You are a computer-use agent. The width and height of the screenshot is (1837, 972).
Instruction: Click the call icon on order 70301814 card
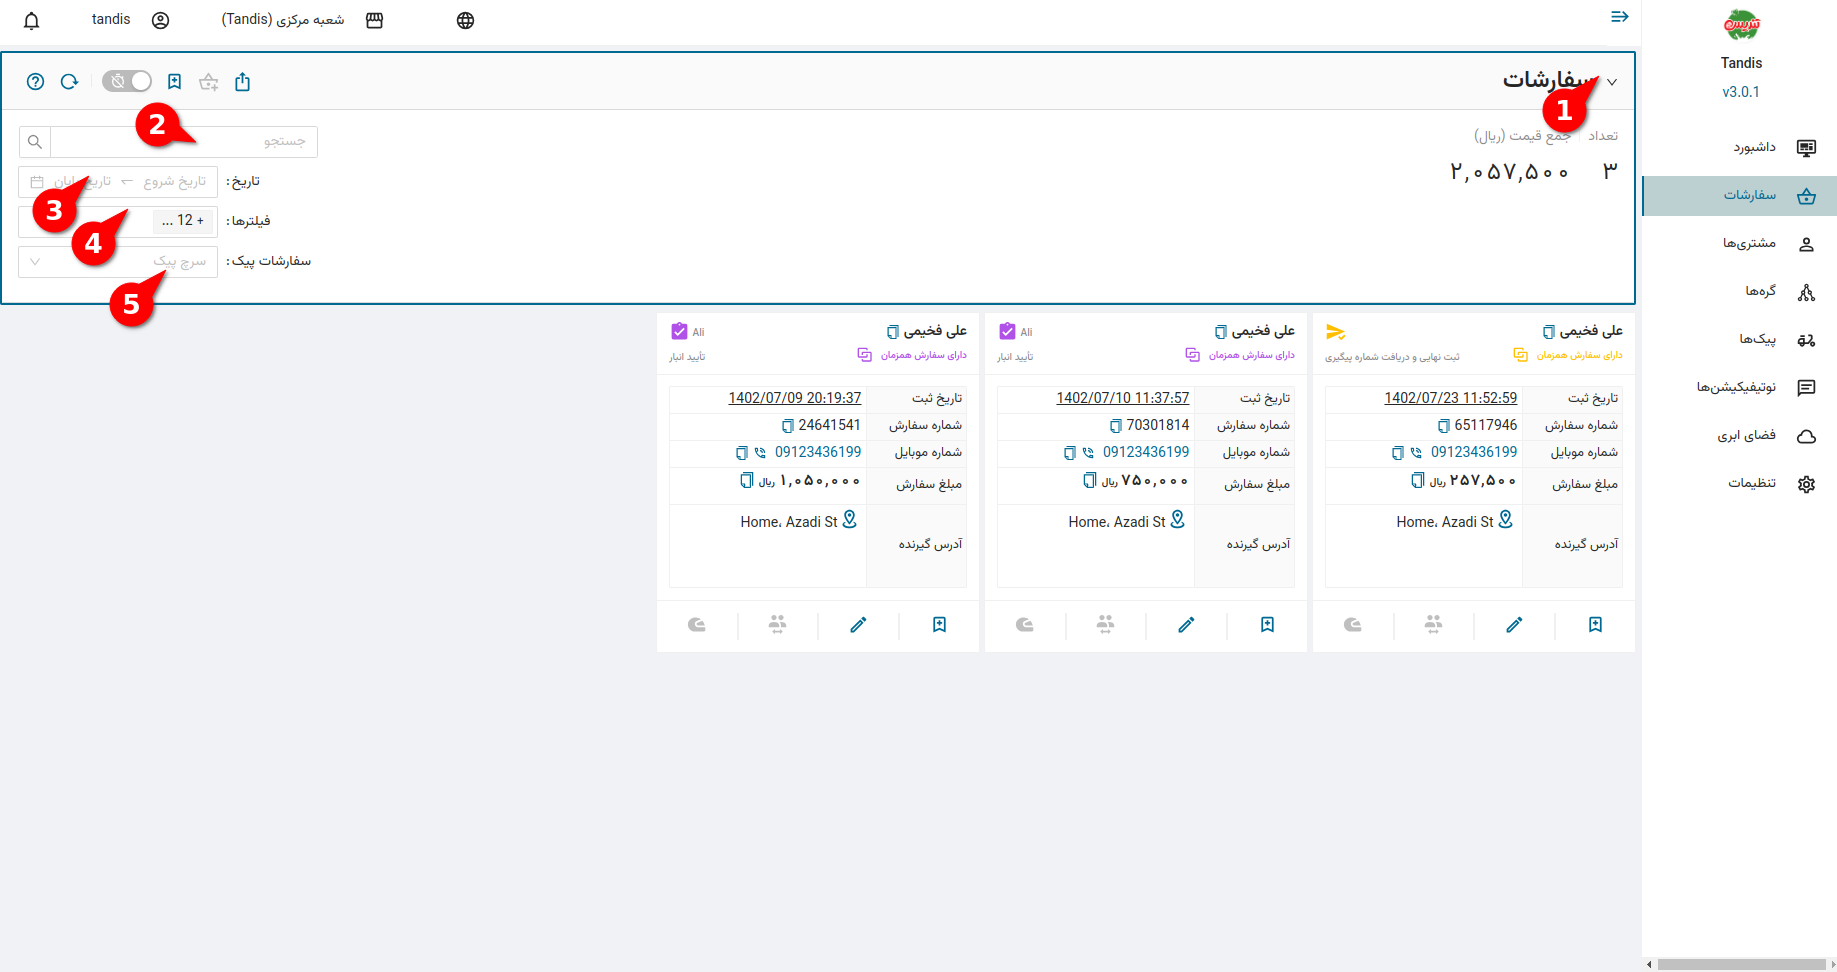pos(1088,453)
